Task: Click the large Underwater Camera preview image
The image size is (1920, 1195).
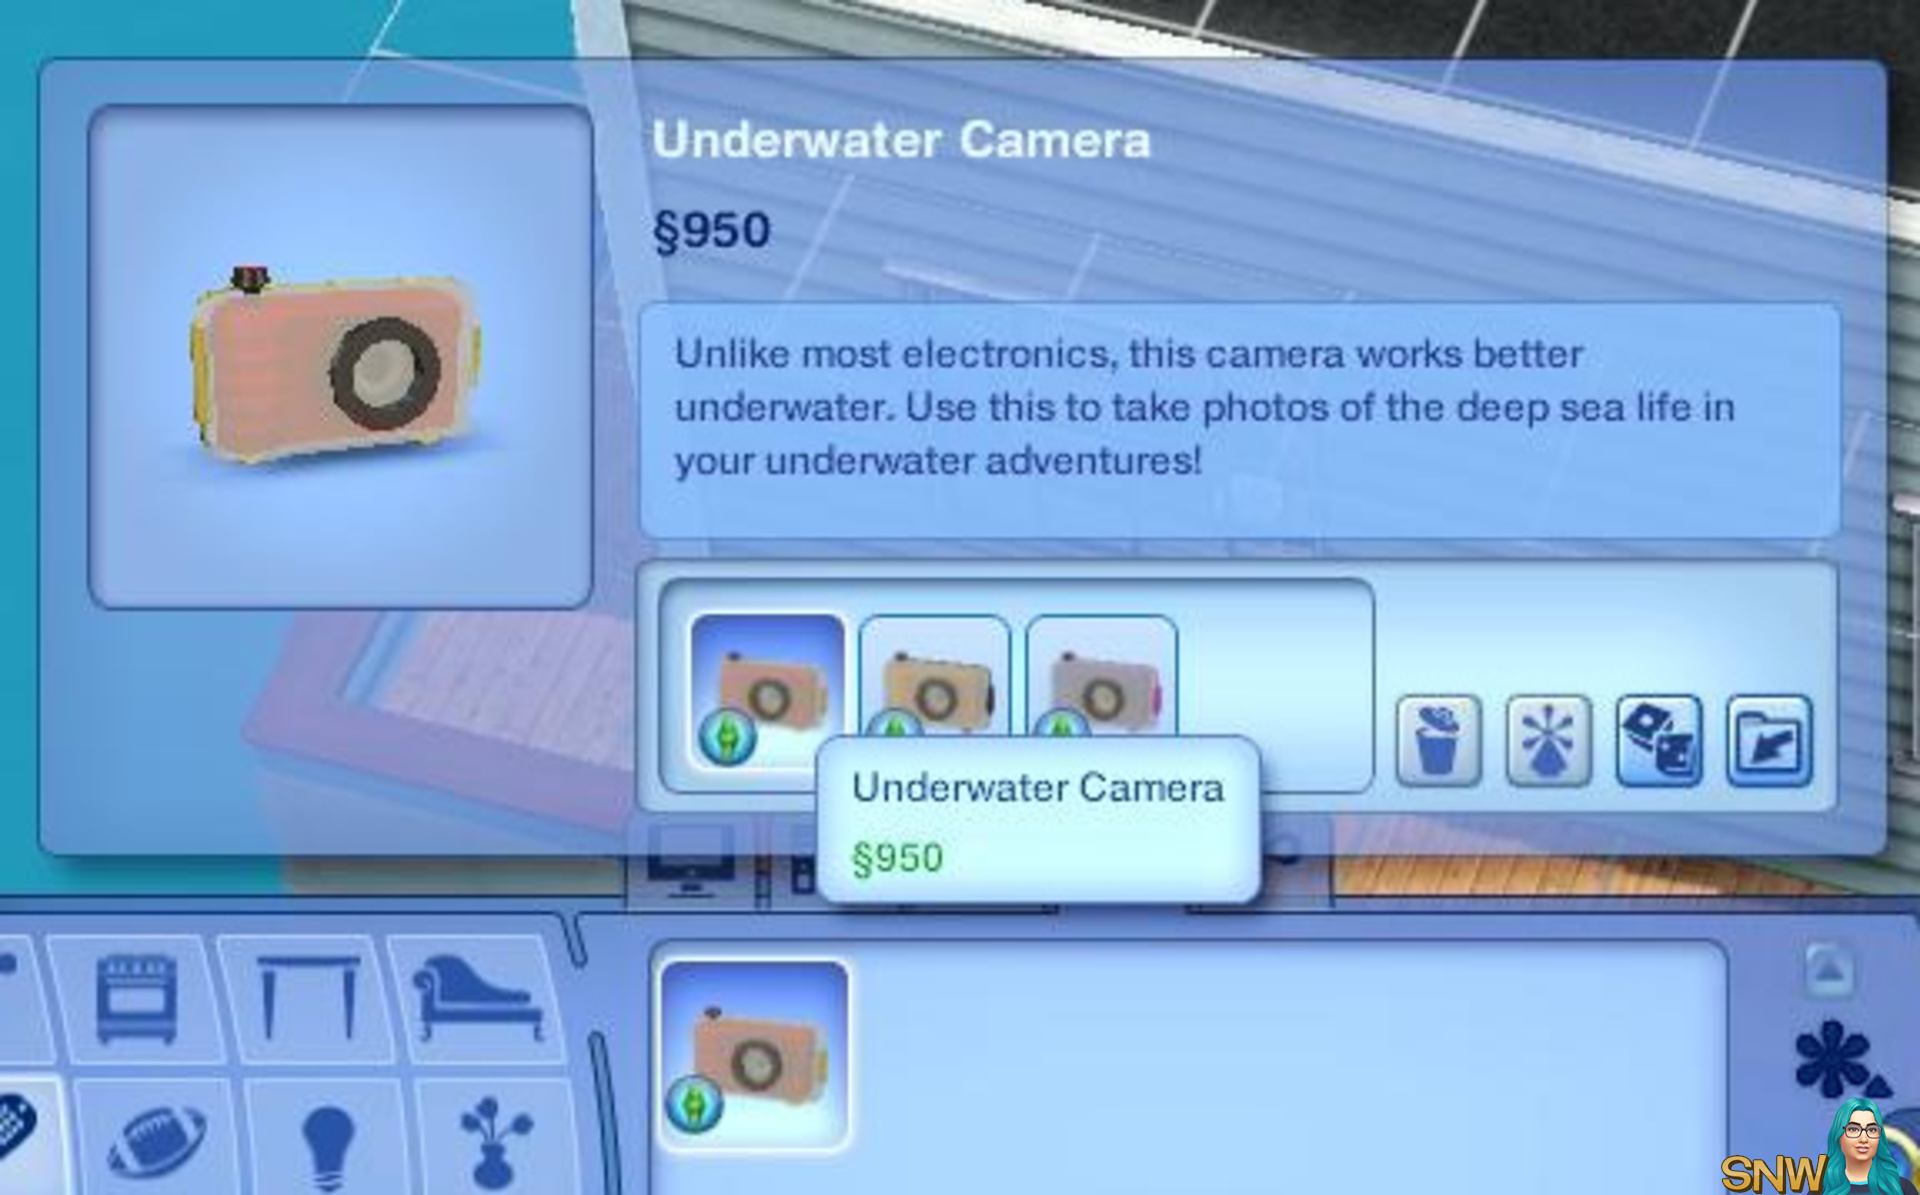Action: (341, 357)
